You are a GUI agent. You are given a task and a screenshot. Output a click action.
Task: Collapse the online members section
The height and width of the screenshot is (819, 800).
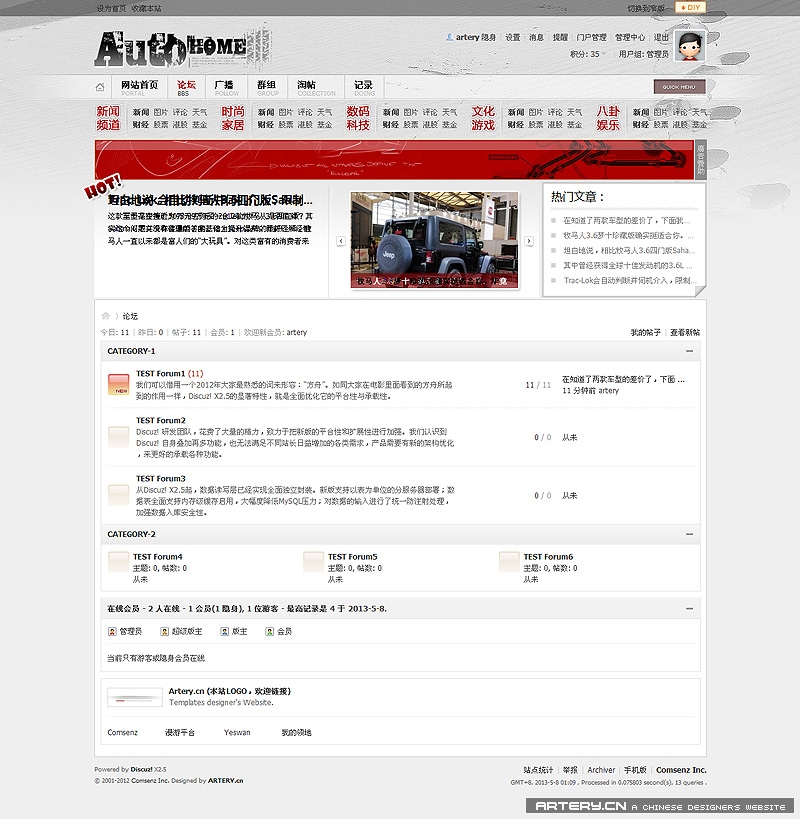[689, 609]
